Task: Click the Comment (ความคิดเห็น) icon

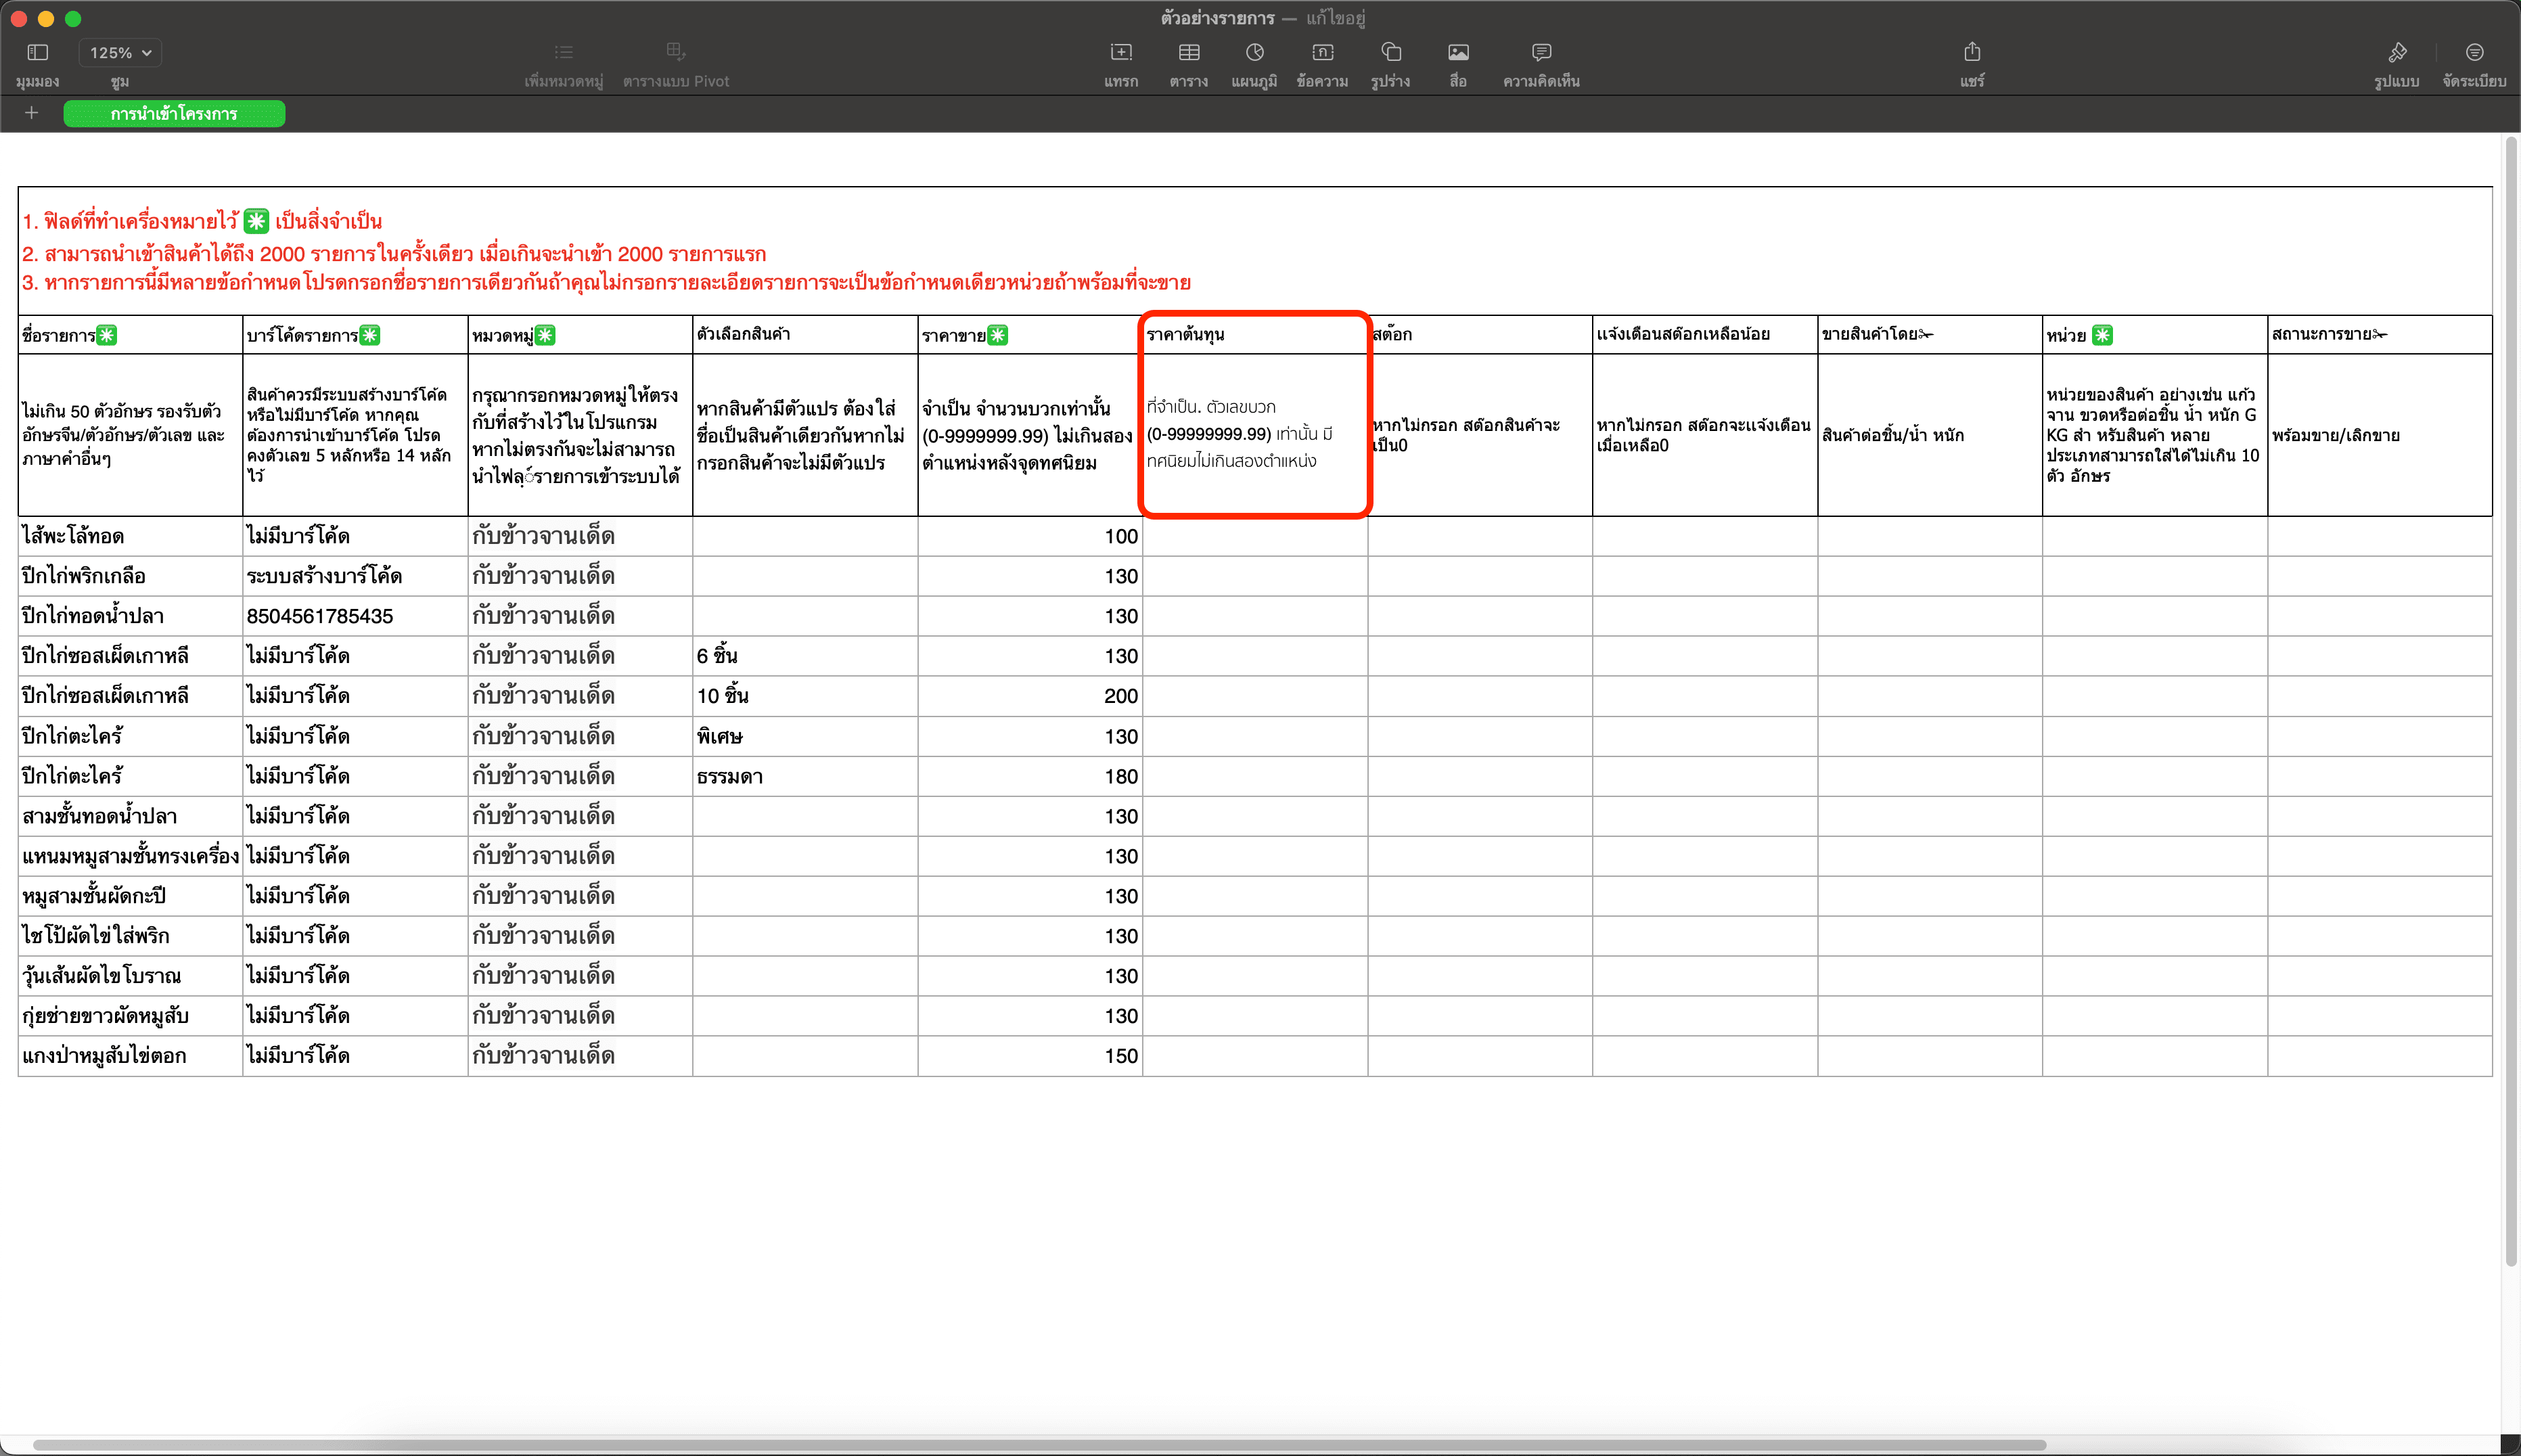Action: (1541, 53)
